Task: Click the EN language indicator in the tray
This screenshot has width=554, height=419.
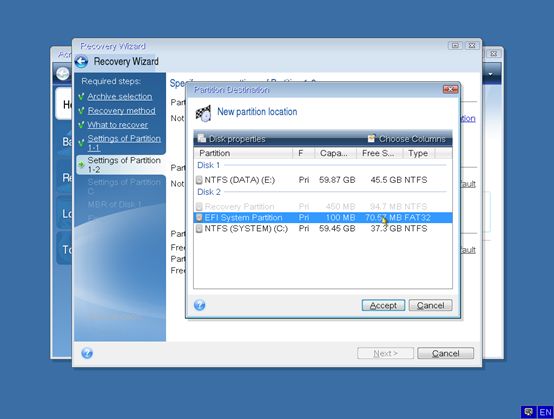Action: click(x=545, y=412)
